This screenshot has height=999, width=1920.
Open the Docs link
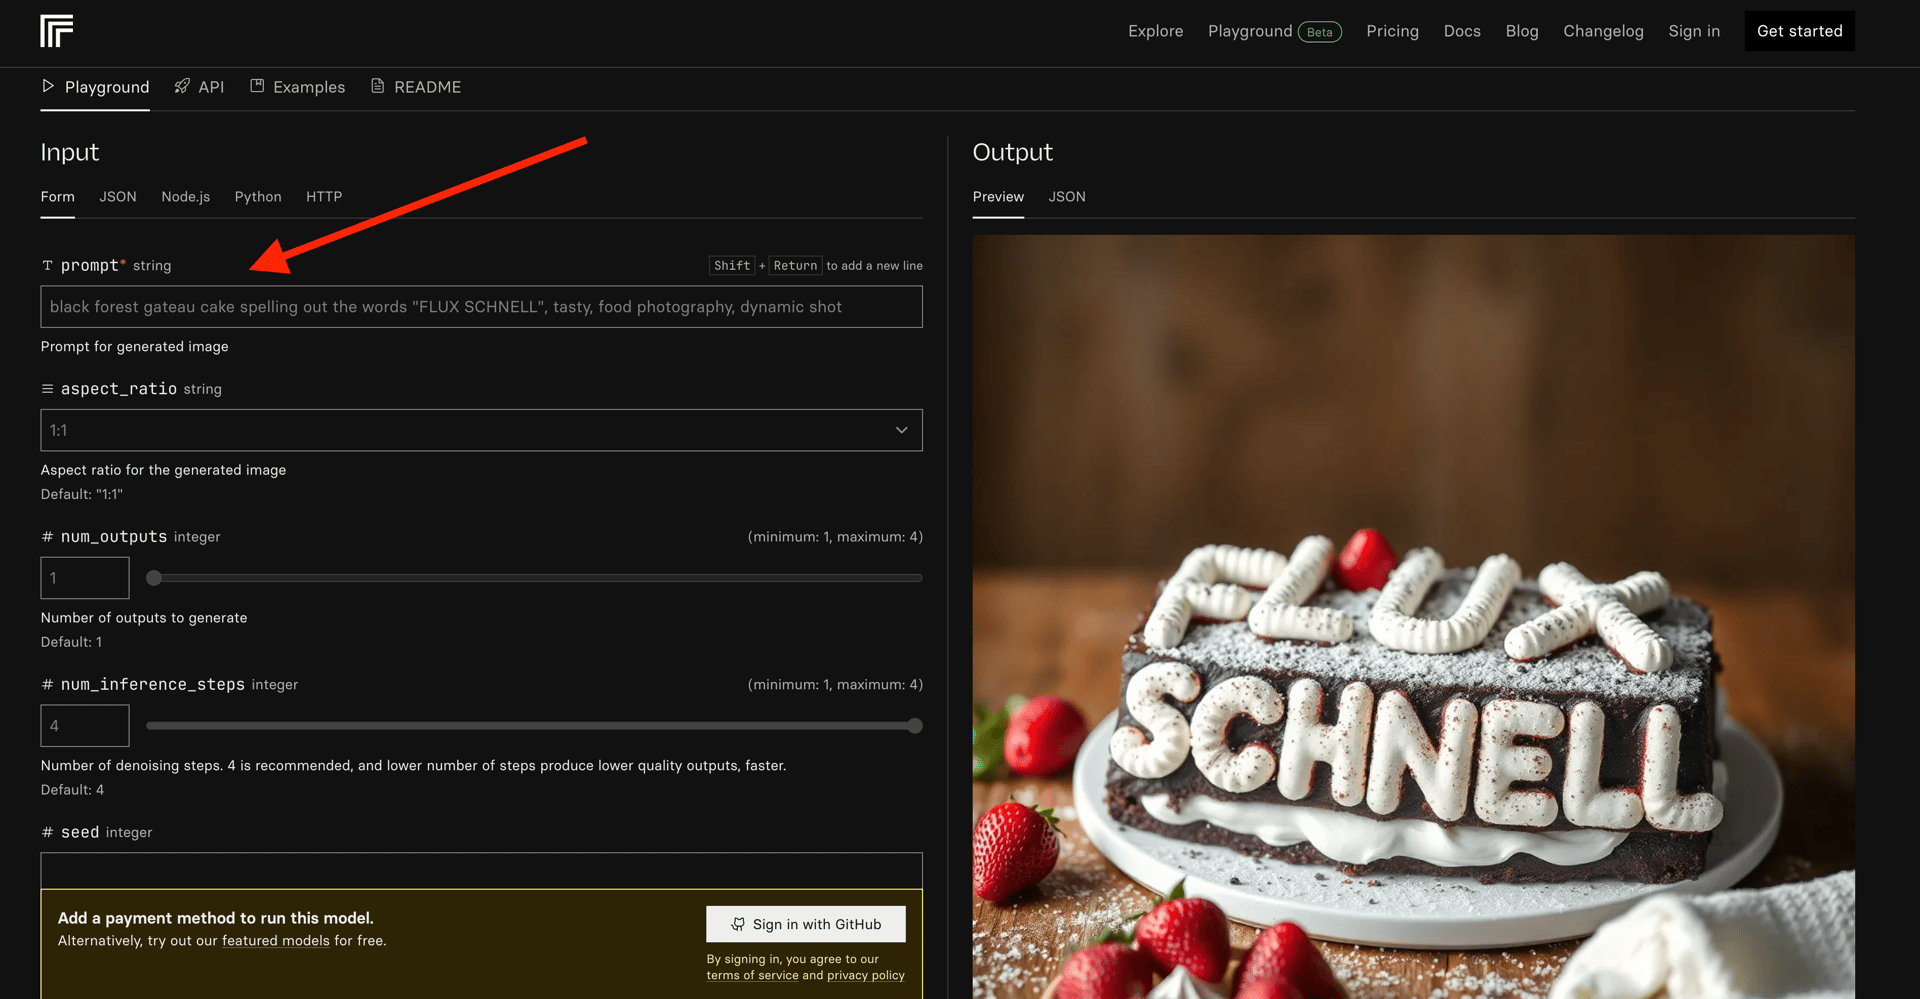1462,31
